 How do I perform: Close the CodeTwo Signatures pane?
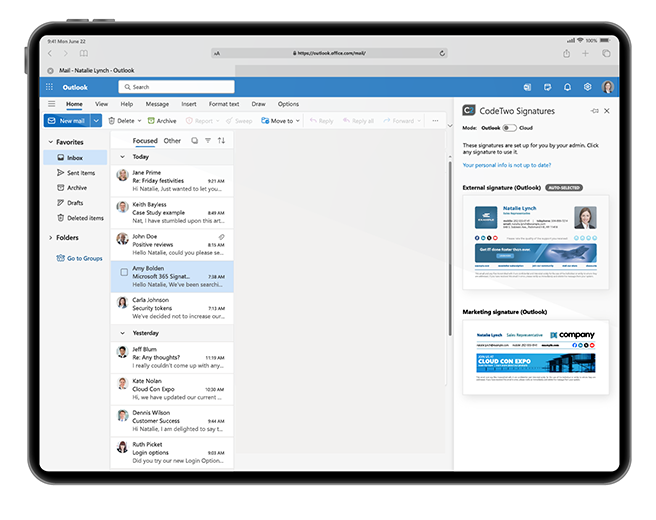click(607, 111)
